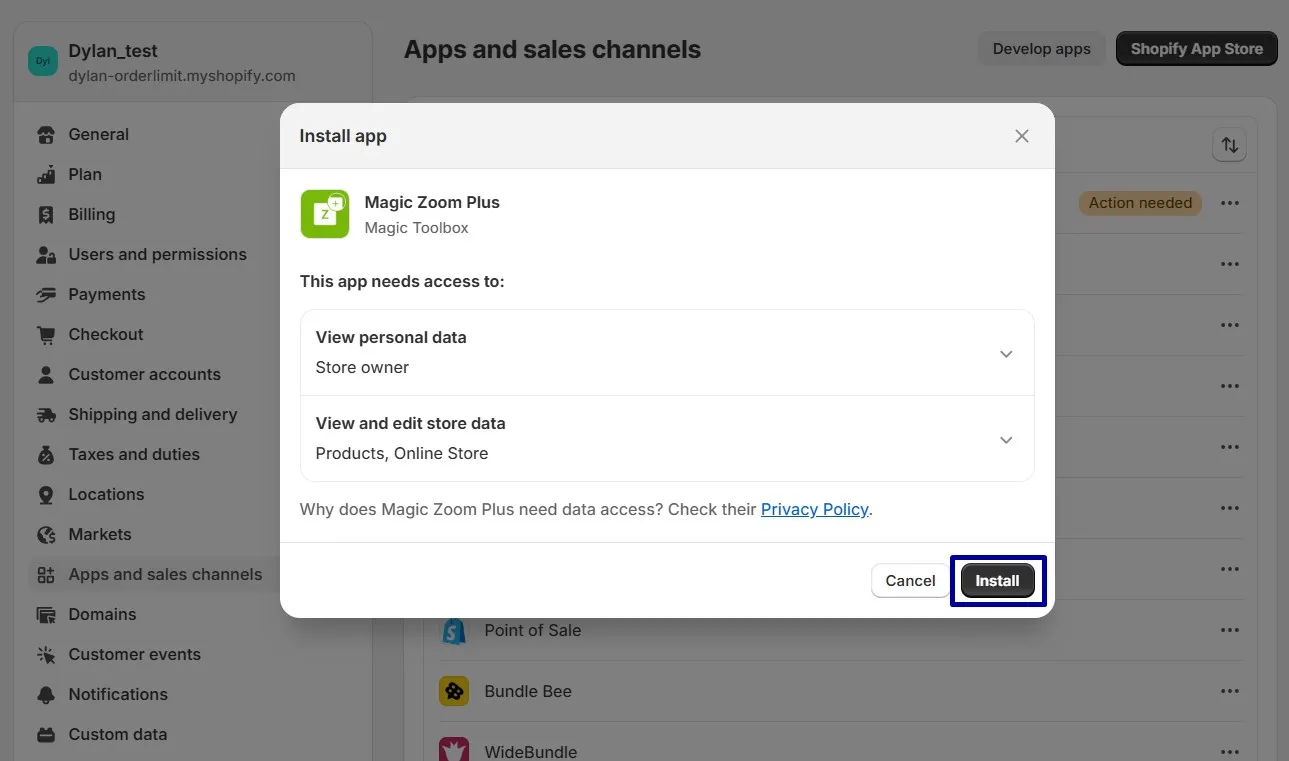The image size is (1289, 761).
Task: Click the Point of Sale app icon
Action: 454,630
